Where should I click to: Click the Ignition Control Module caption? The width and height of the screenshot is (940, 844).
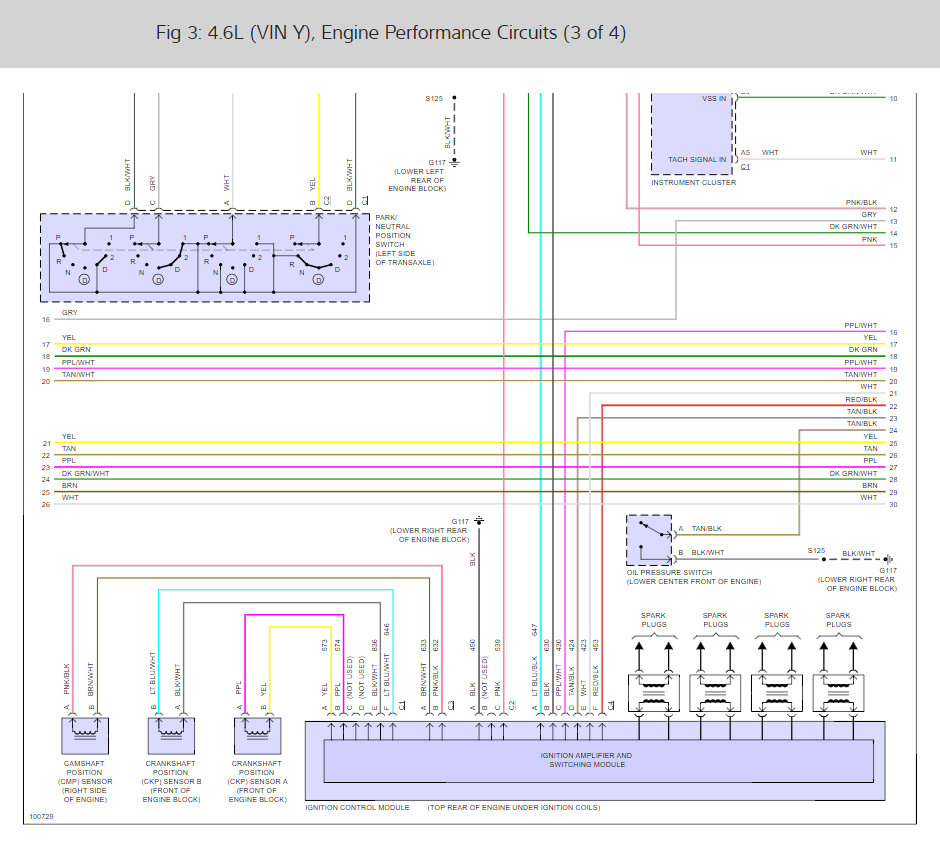(357, 807)
